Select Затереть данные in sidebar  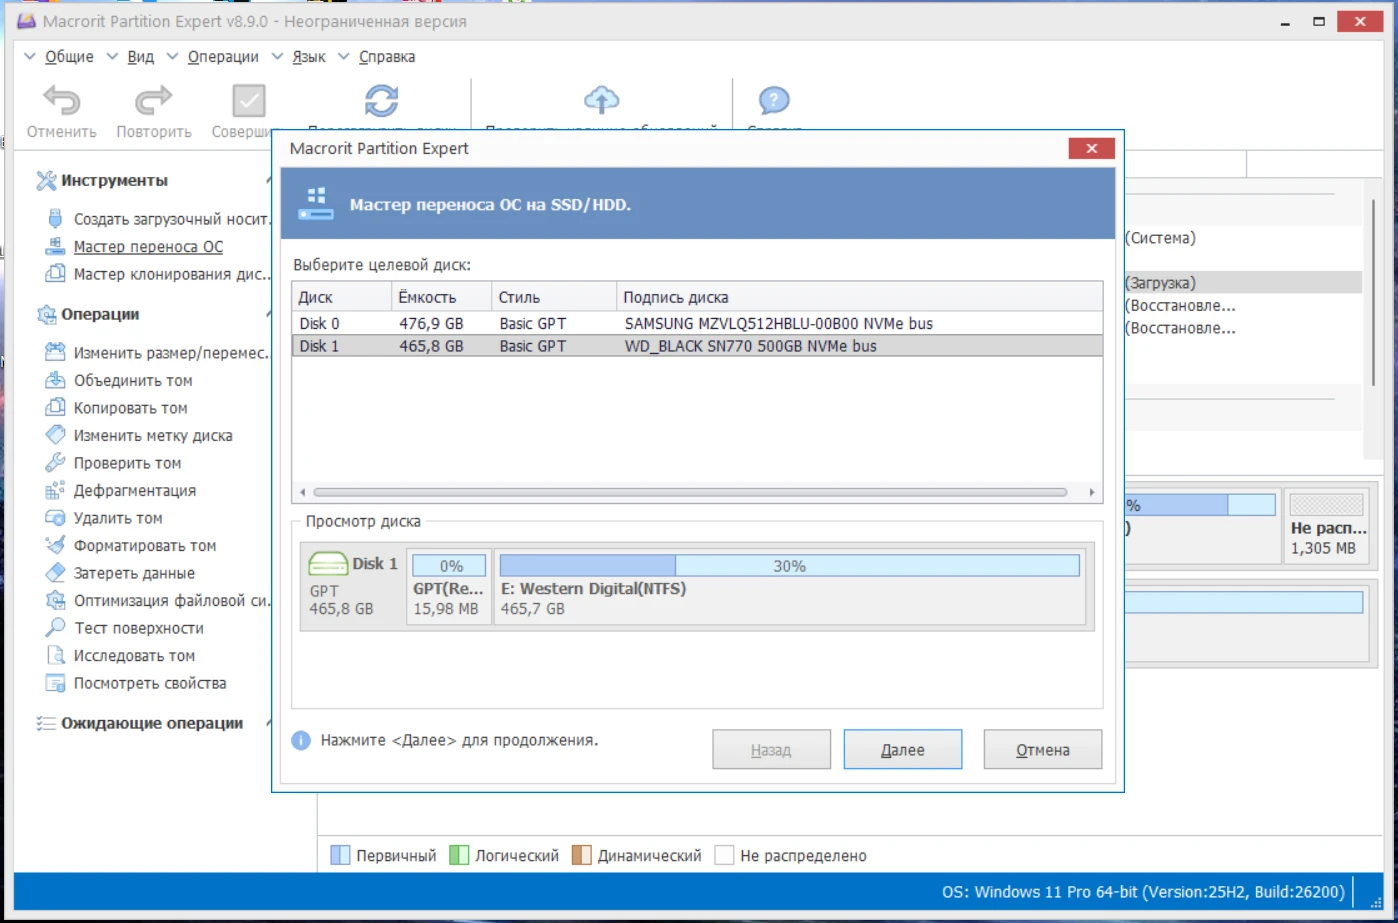point(134,574)
